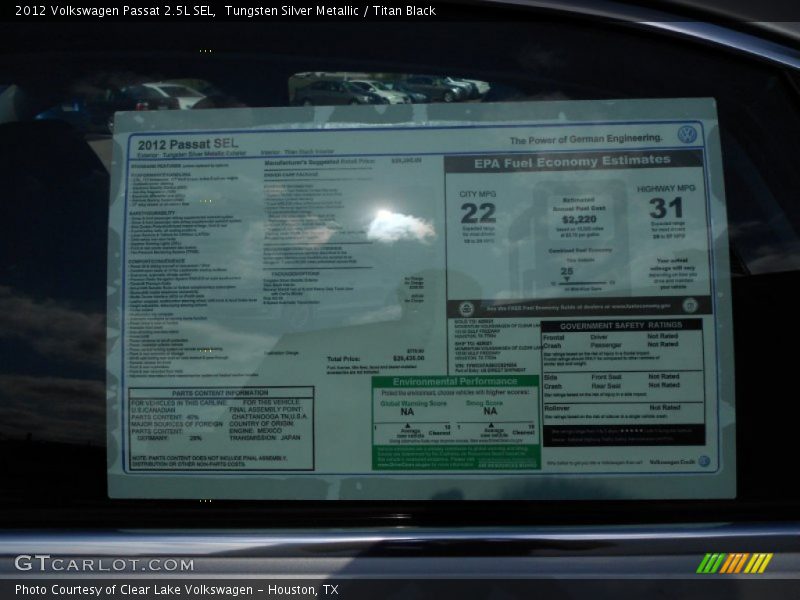800x600 pixels.
Task: Click the EPA seal left of the fueleconomy.gov notice
Action: tap(466, 309)
